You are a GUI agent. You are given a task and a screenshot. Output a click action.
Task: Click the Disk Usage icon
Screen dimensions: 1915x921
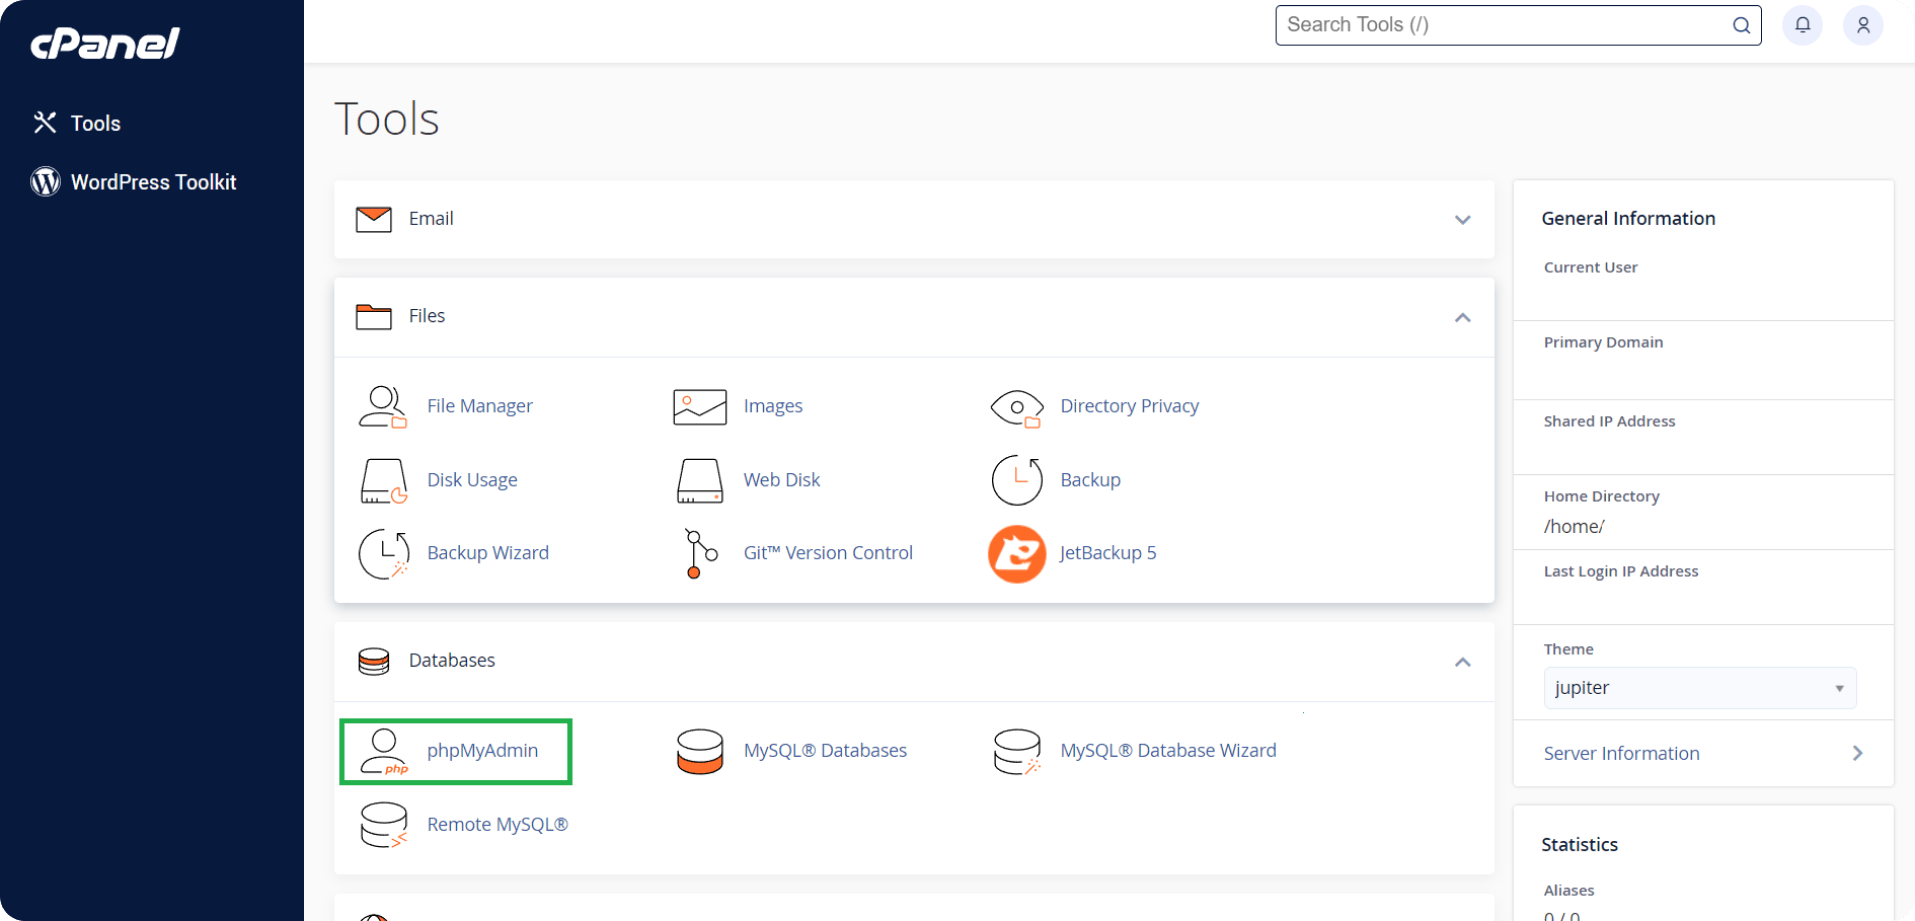click(382, 480)
